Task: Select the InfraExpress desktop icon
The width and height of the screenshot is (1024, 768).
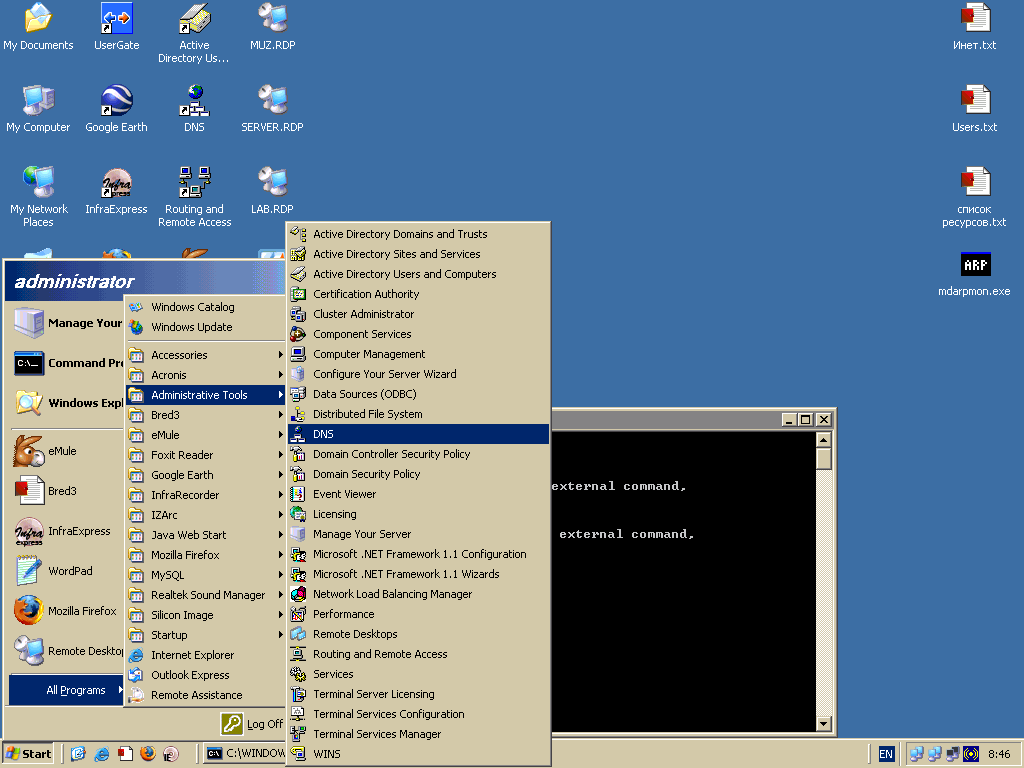Action: pyautogui.click(x=116, y=191)
